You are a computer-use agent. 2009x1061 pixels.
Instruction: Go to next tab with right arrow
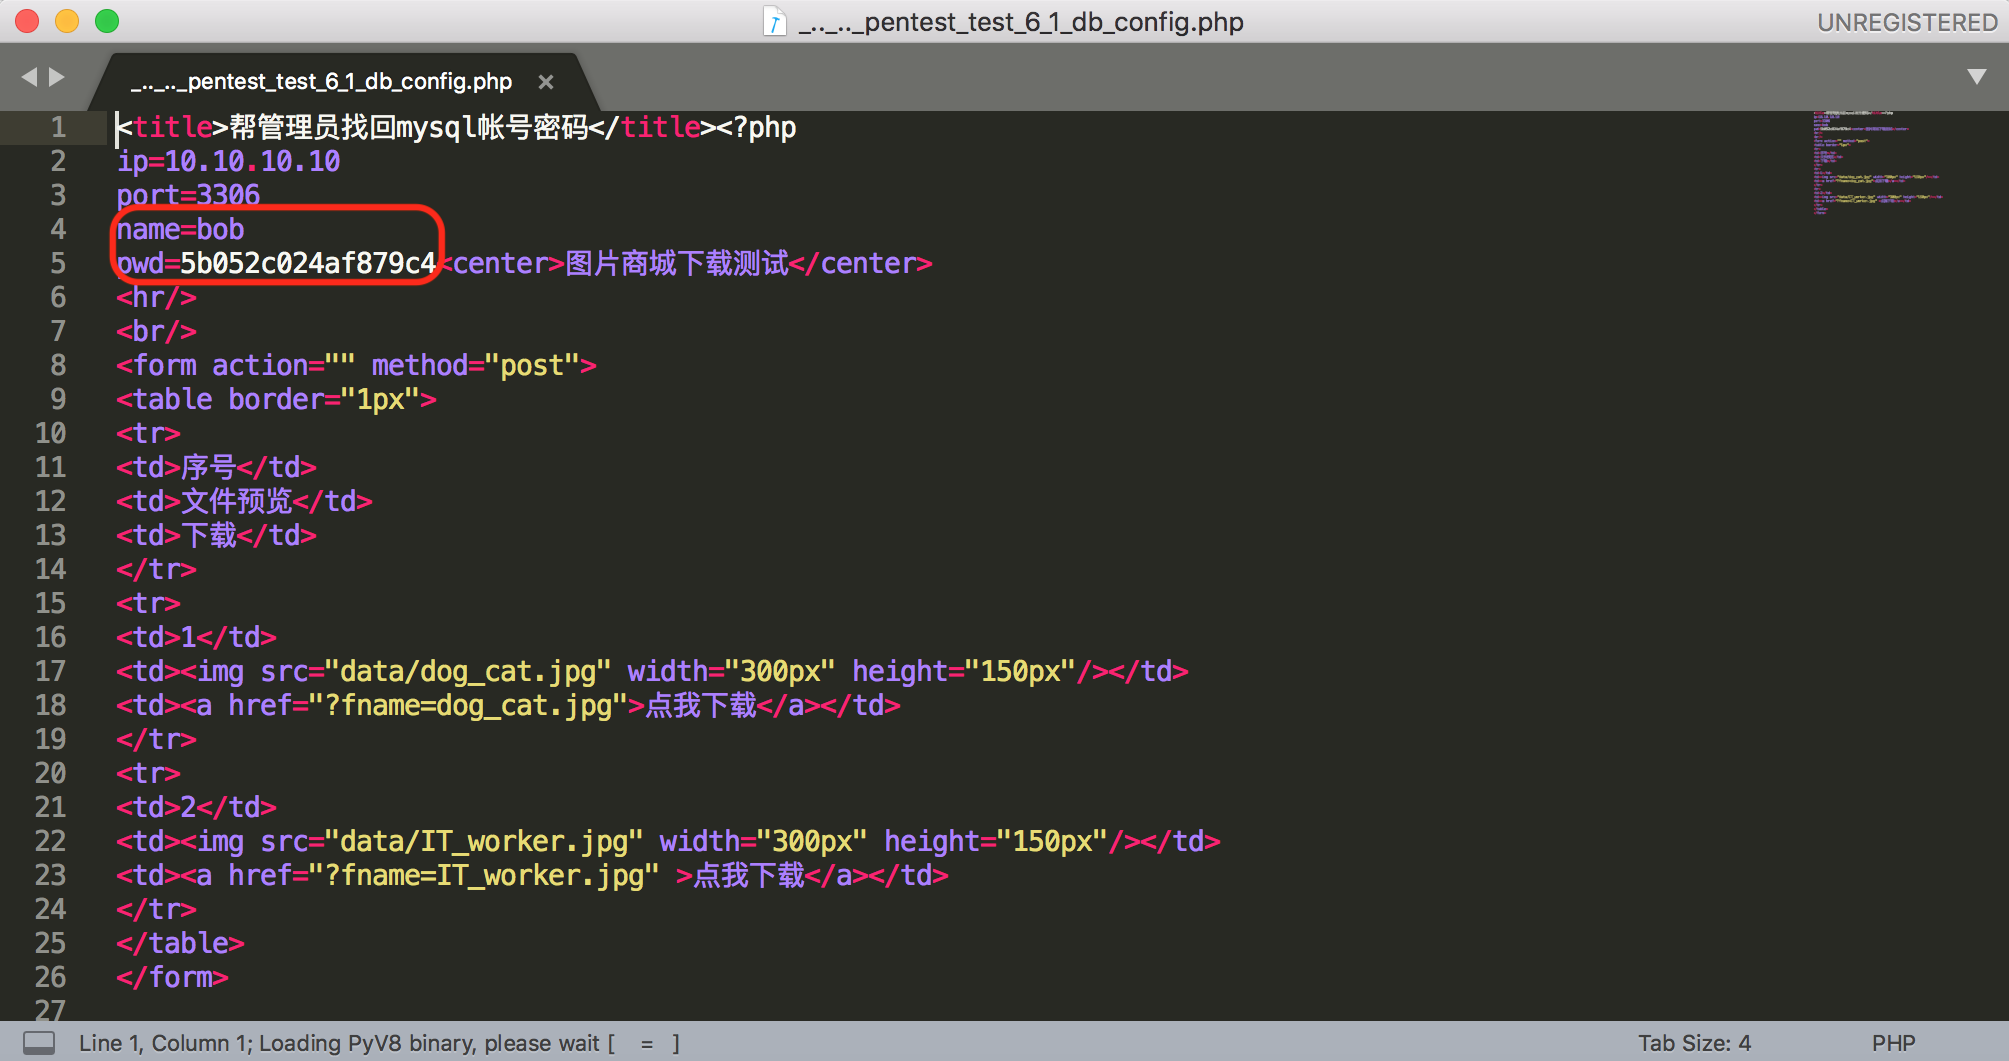coord(57,77)
